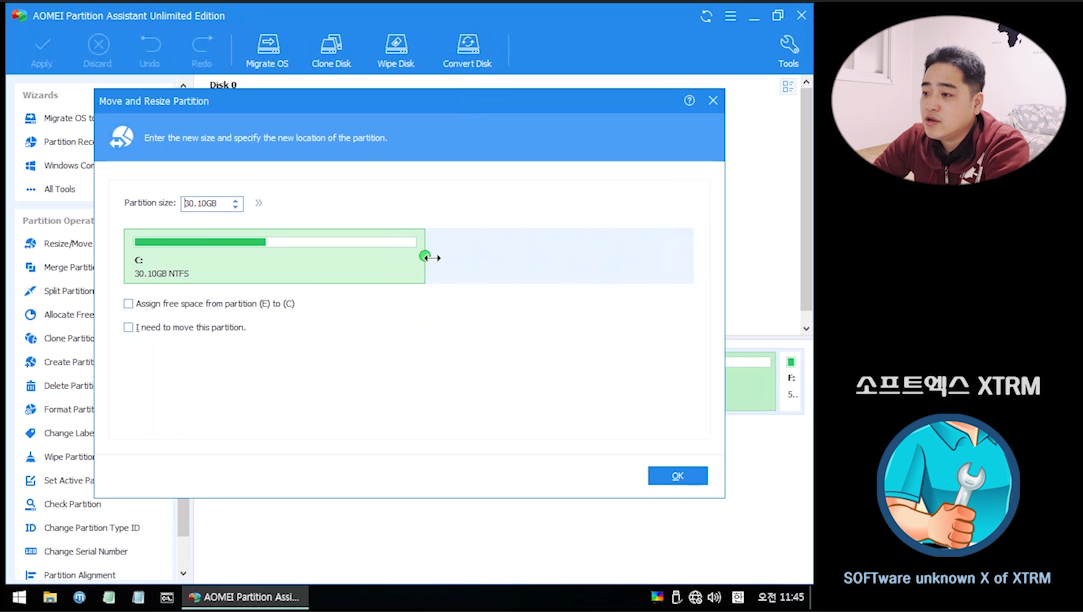Click the green partition resize handle
This screenshot has height=612, width=1083.
tap(424, 256)
